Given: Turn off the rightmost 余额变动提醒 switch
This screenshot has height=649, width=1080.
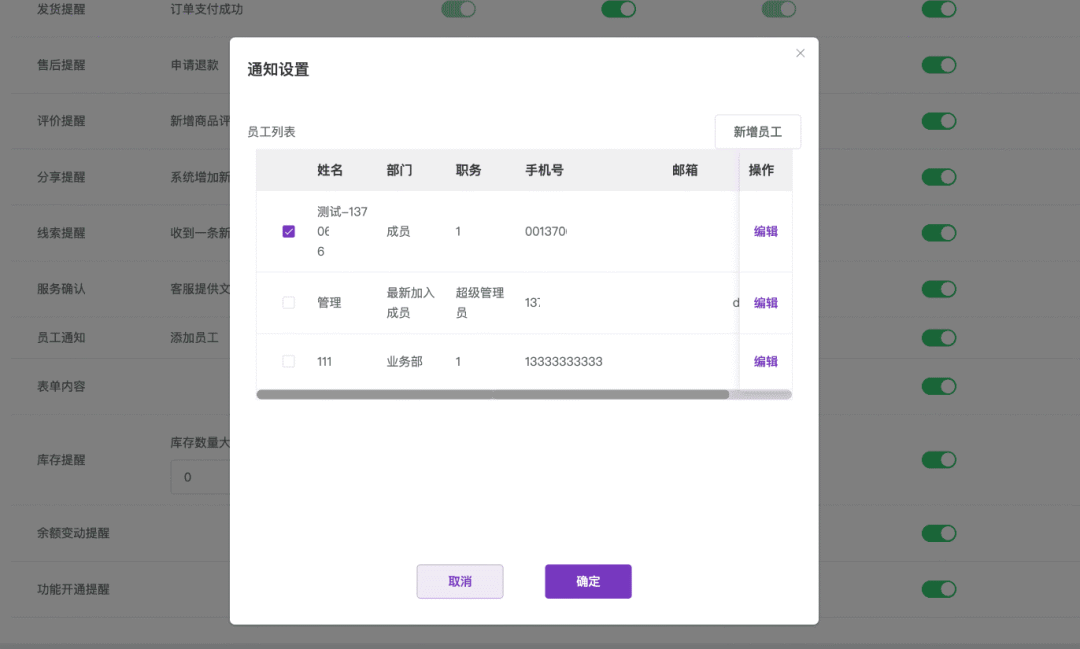Looking at the screenshot, I should click(938, 533).
